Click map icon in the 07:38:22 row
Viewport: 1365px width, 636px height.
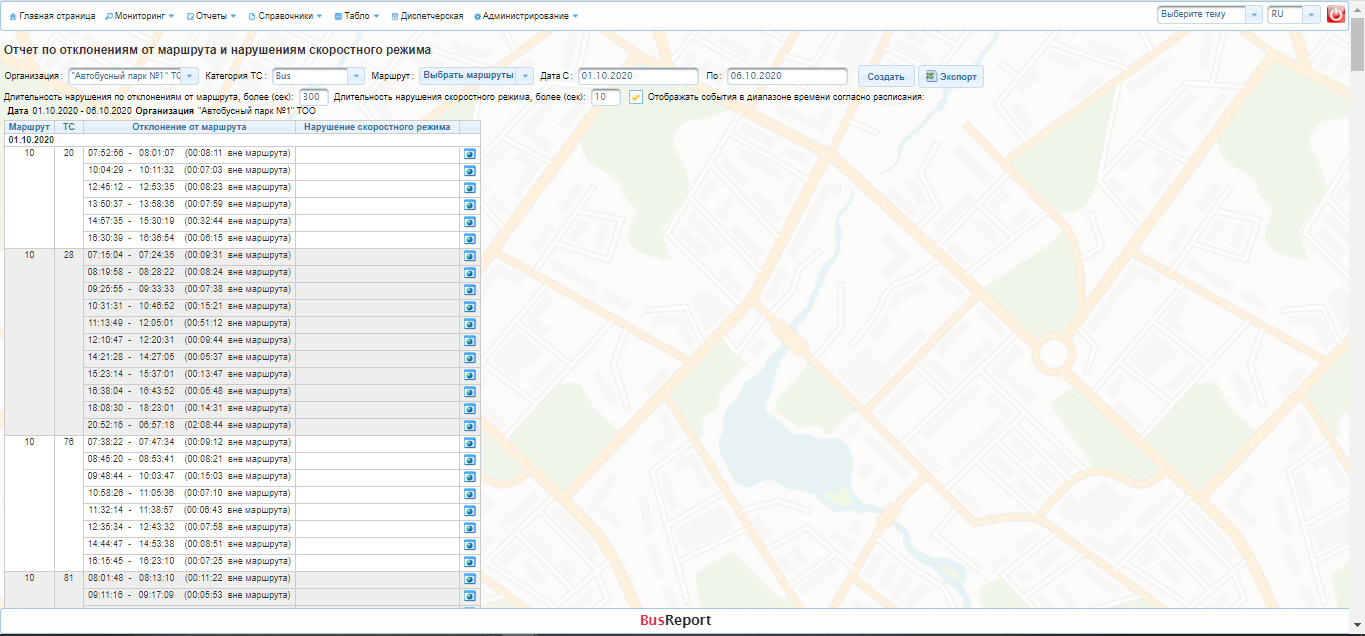coord(470,443)
